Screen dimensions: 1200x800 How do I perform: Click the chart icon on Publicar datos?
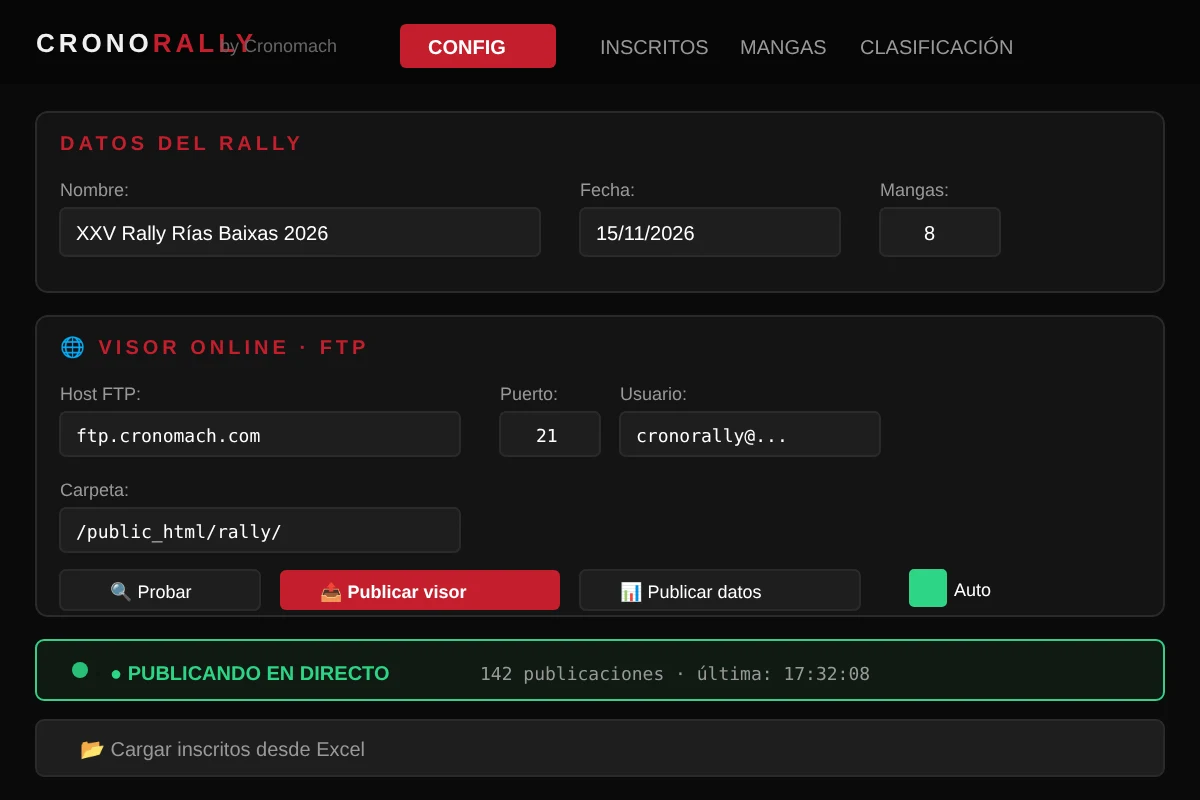pyautogui.click(x=631, y=592)
